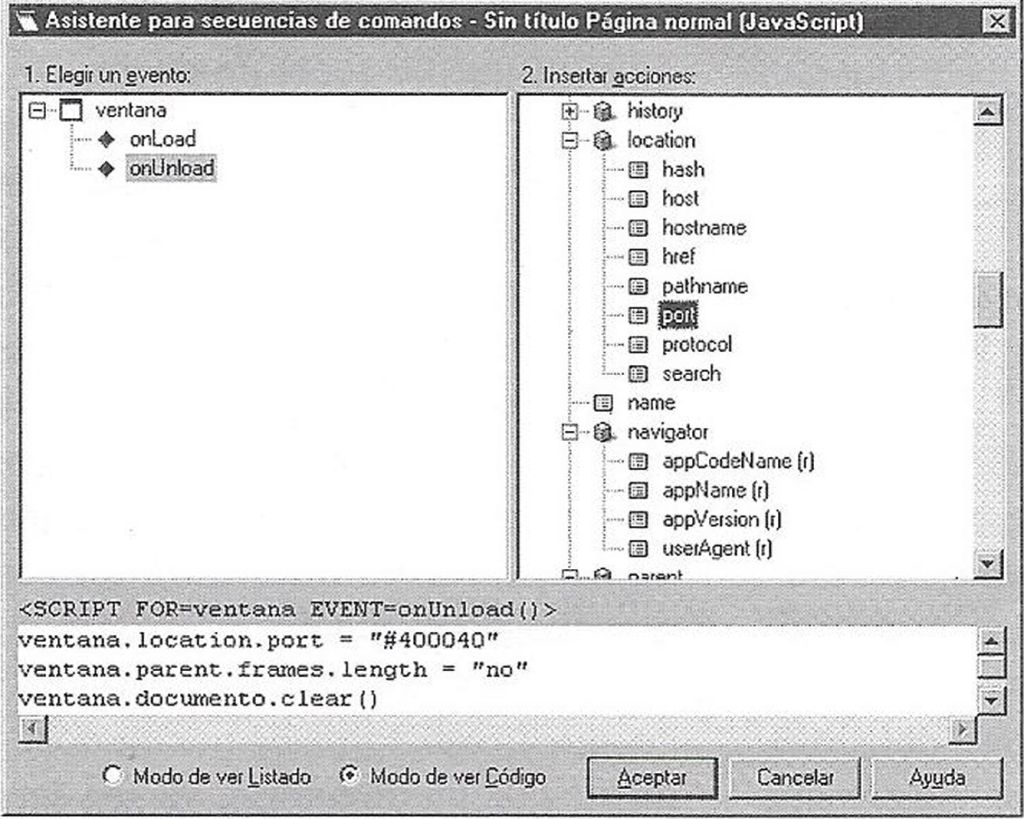Close the Asistente dialog window
This screenshot has width=1024, height=819.
pyautogui.click(x=997, y=22)
